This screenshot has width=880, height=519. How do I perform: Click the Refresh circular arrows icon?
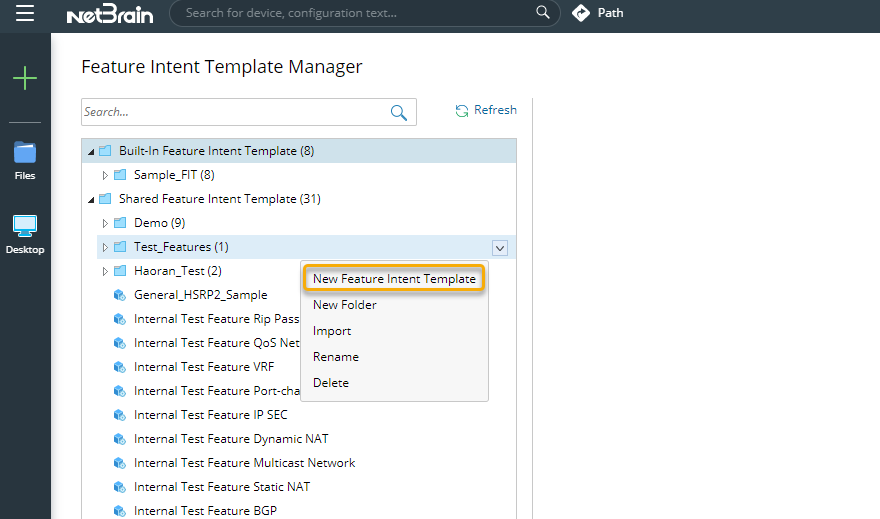(x=461, y=111)
